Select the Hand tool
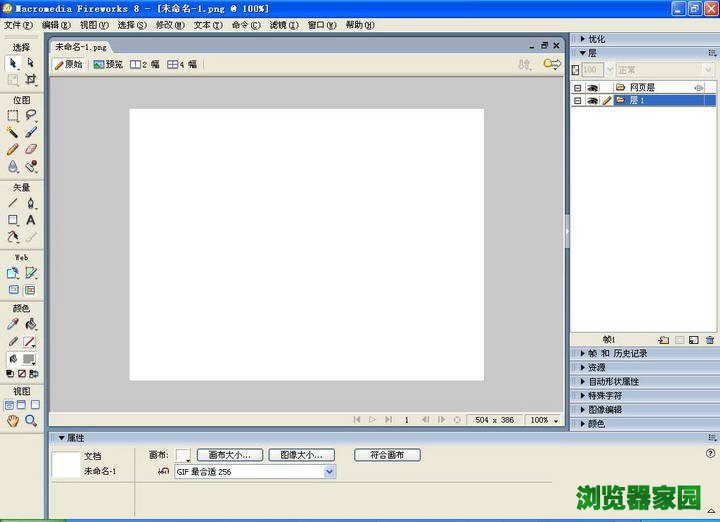The height and width of the screenshot is (522, 720). (13, 421)
